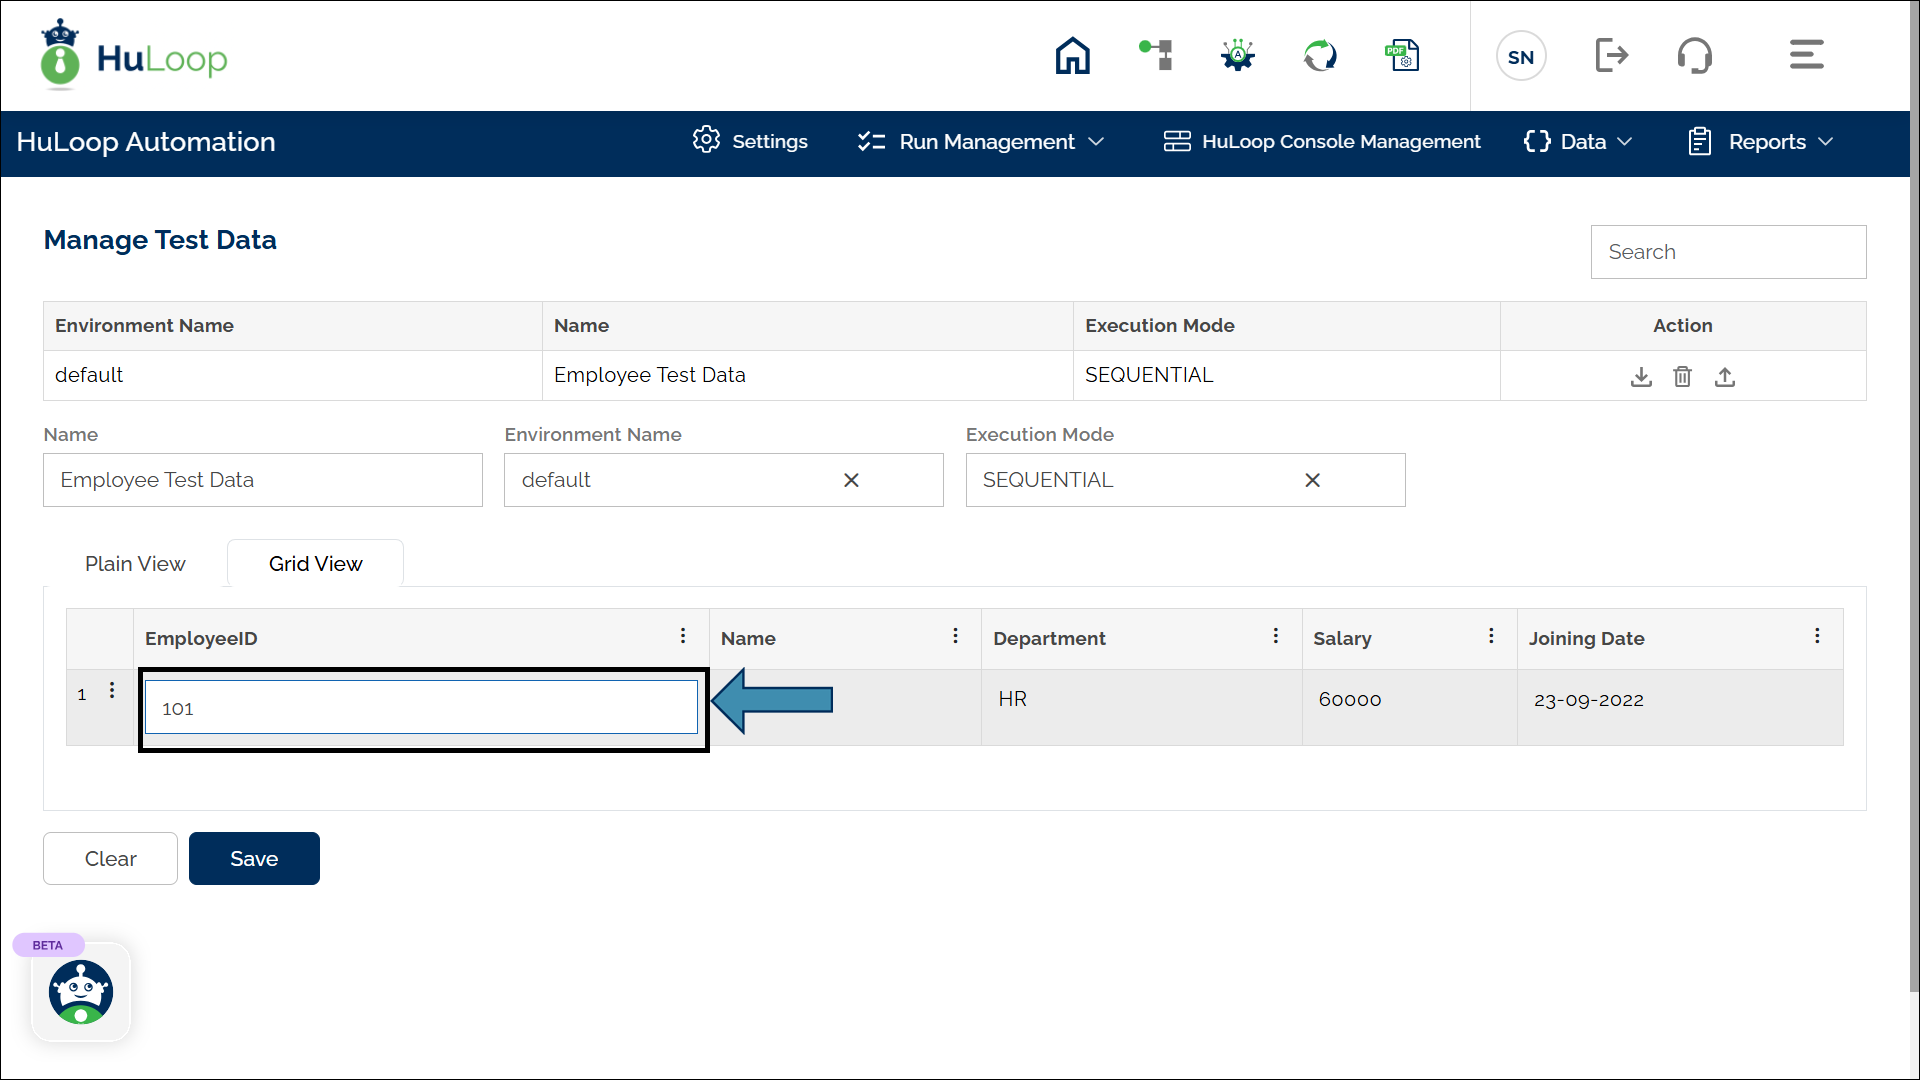Open the hamburger menu
The width and height of the screenshot is (1920, 1080).
coord(1806,55)
